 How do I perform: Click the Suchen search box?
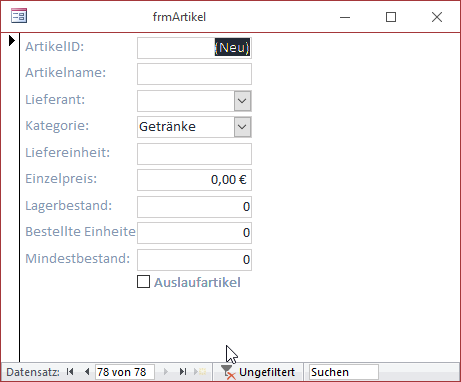coord(344,372)
